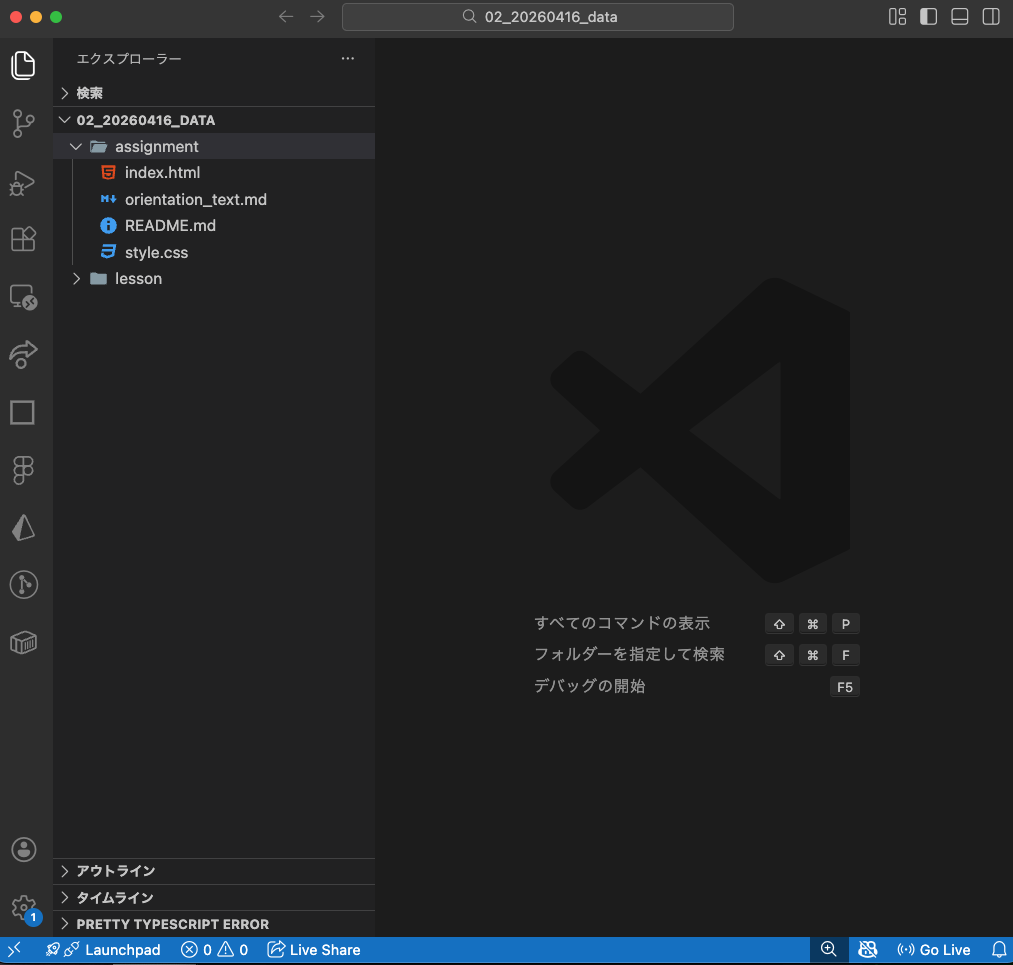Click the エクスプローラー panel title
The width and height of the screenshot is (1013, 965).
(129, 59)
